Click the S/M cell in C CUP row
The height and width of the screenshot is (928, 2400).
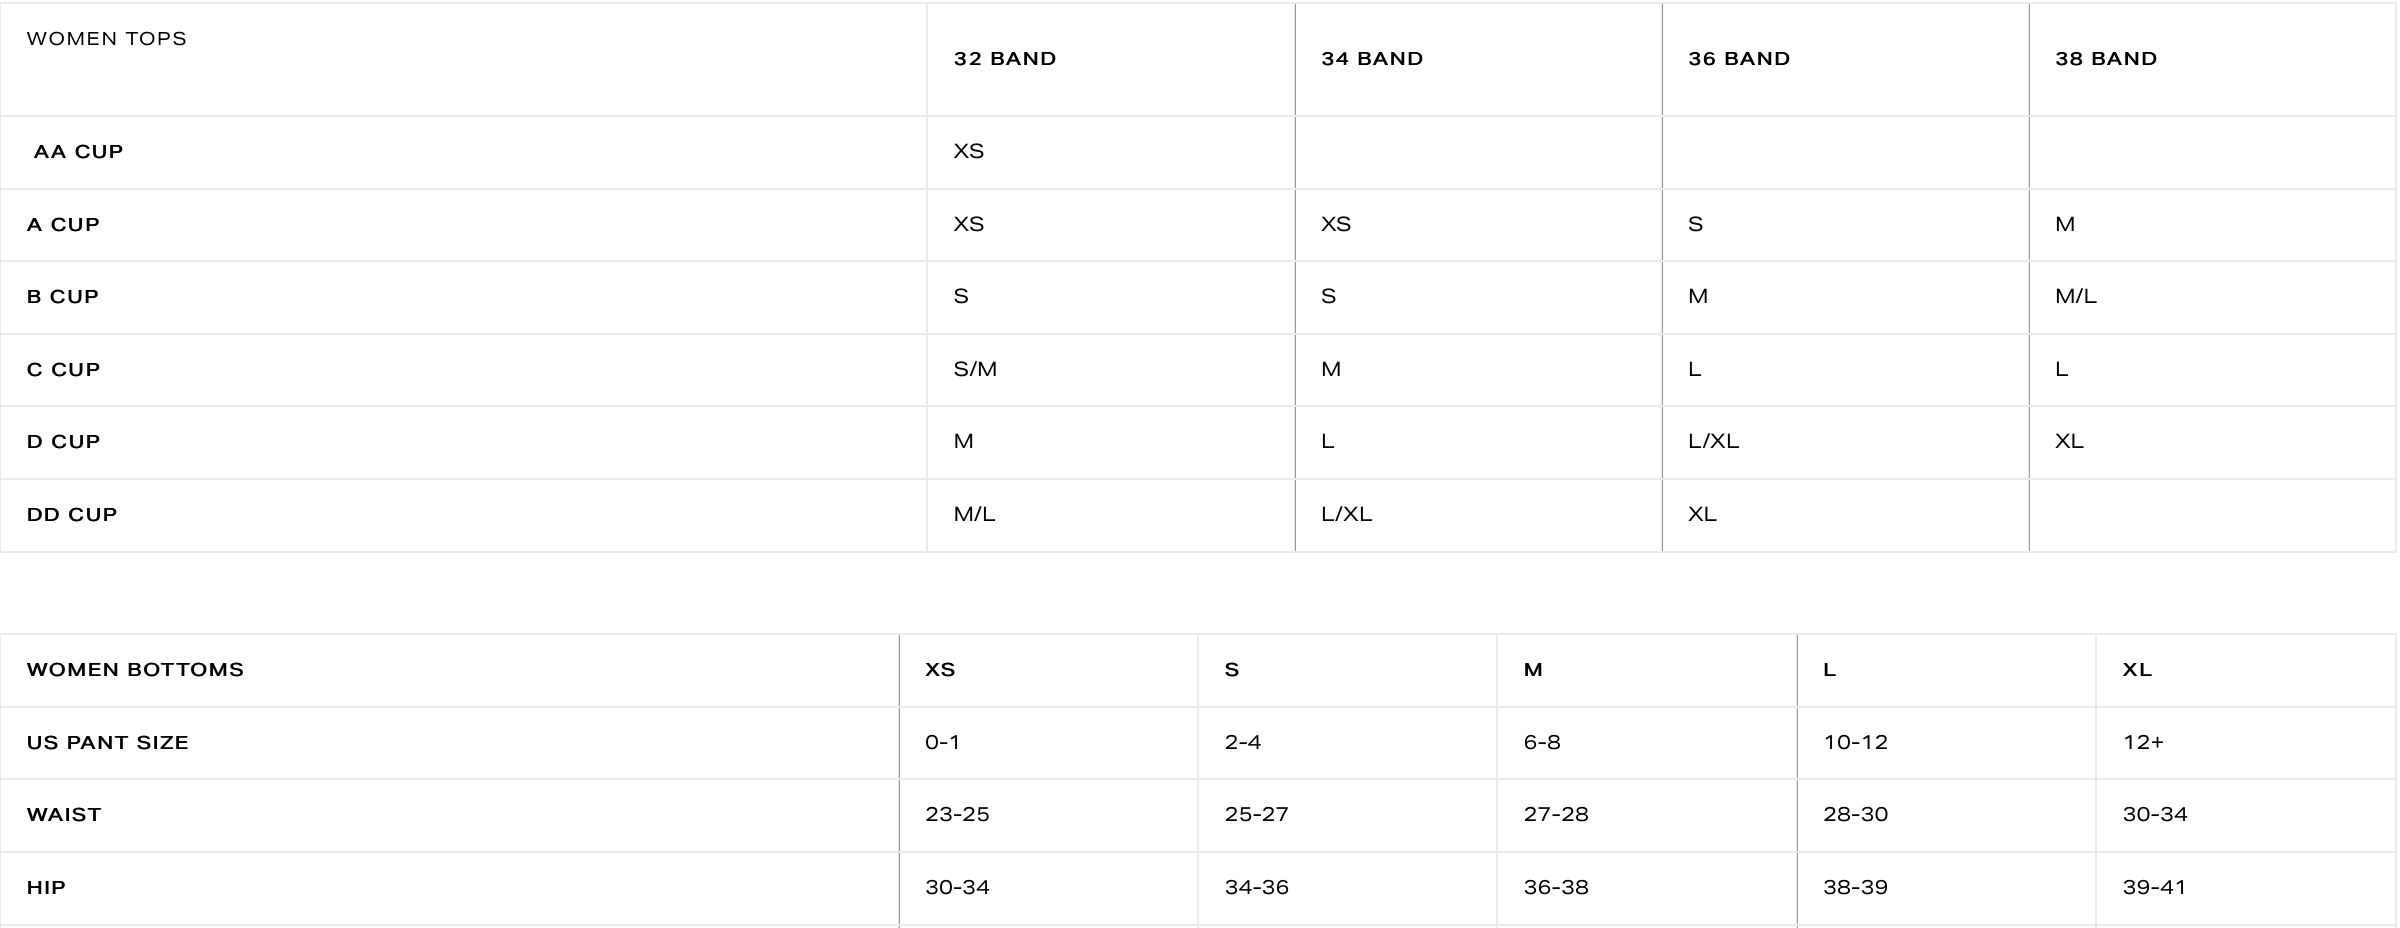coord(975,370)
